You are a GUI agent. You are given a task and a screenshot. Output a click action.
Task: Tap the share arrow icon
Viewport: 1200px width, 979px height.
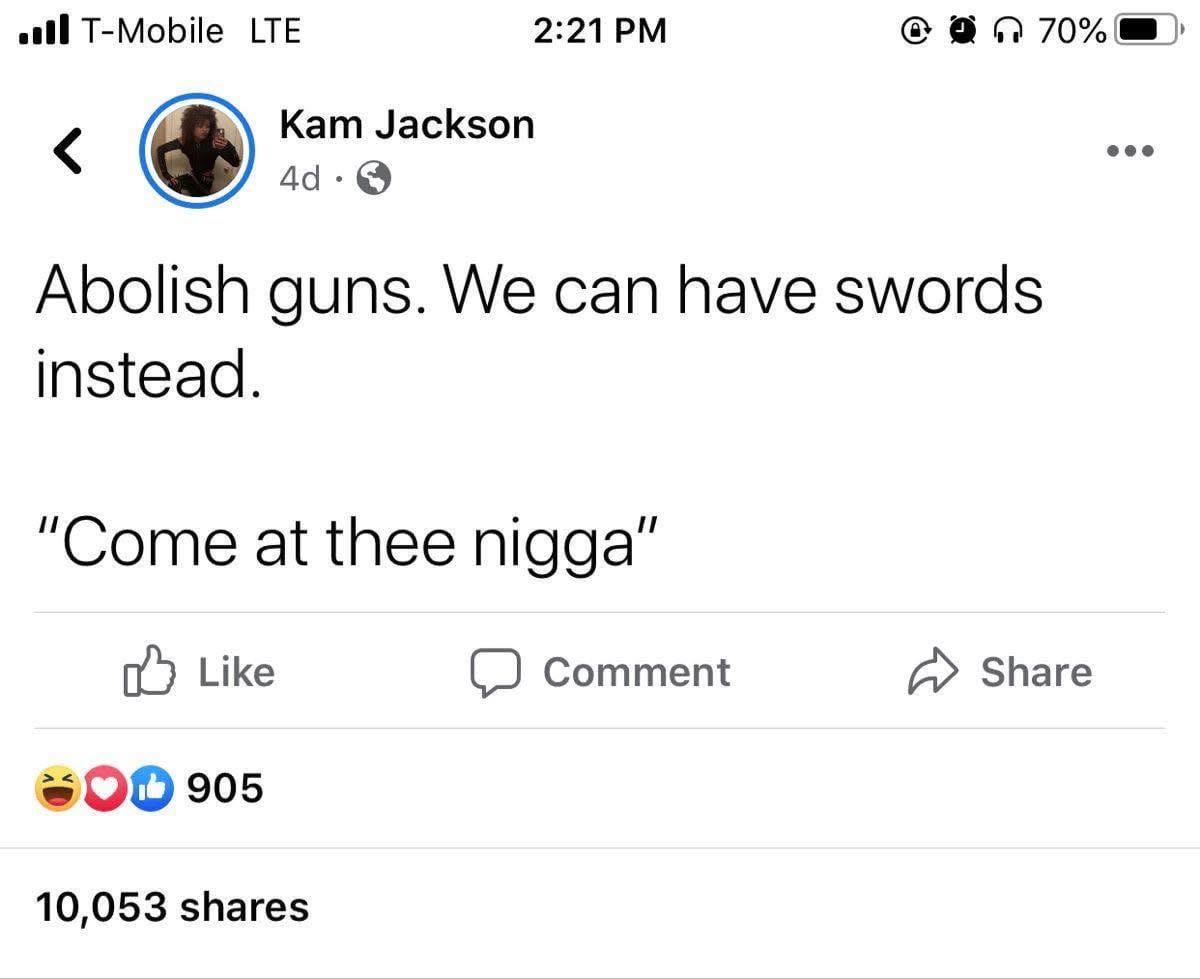tap(932, 673)
